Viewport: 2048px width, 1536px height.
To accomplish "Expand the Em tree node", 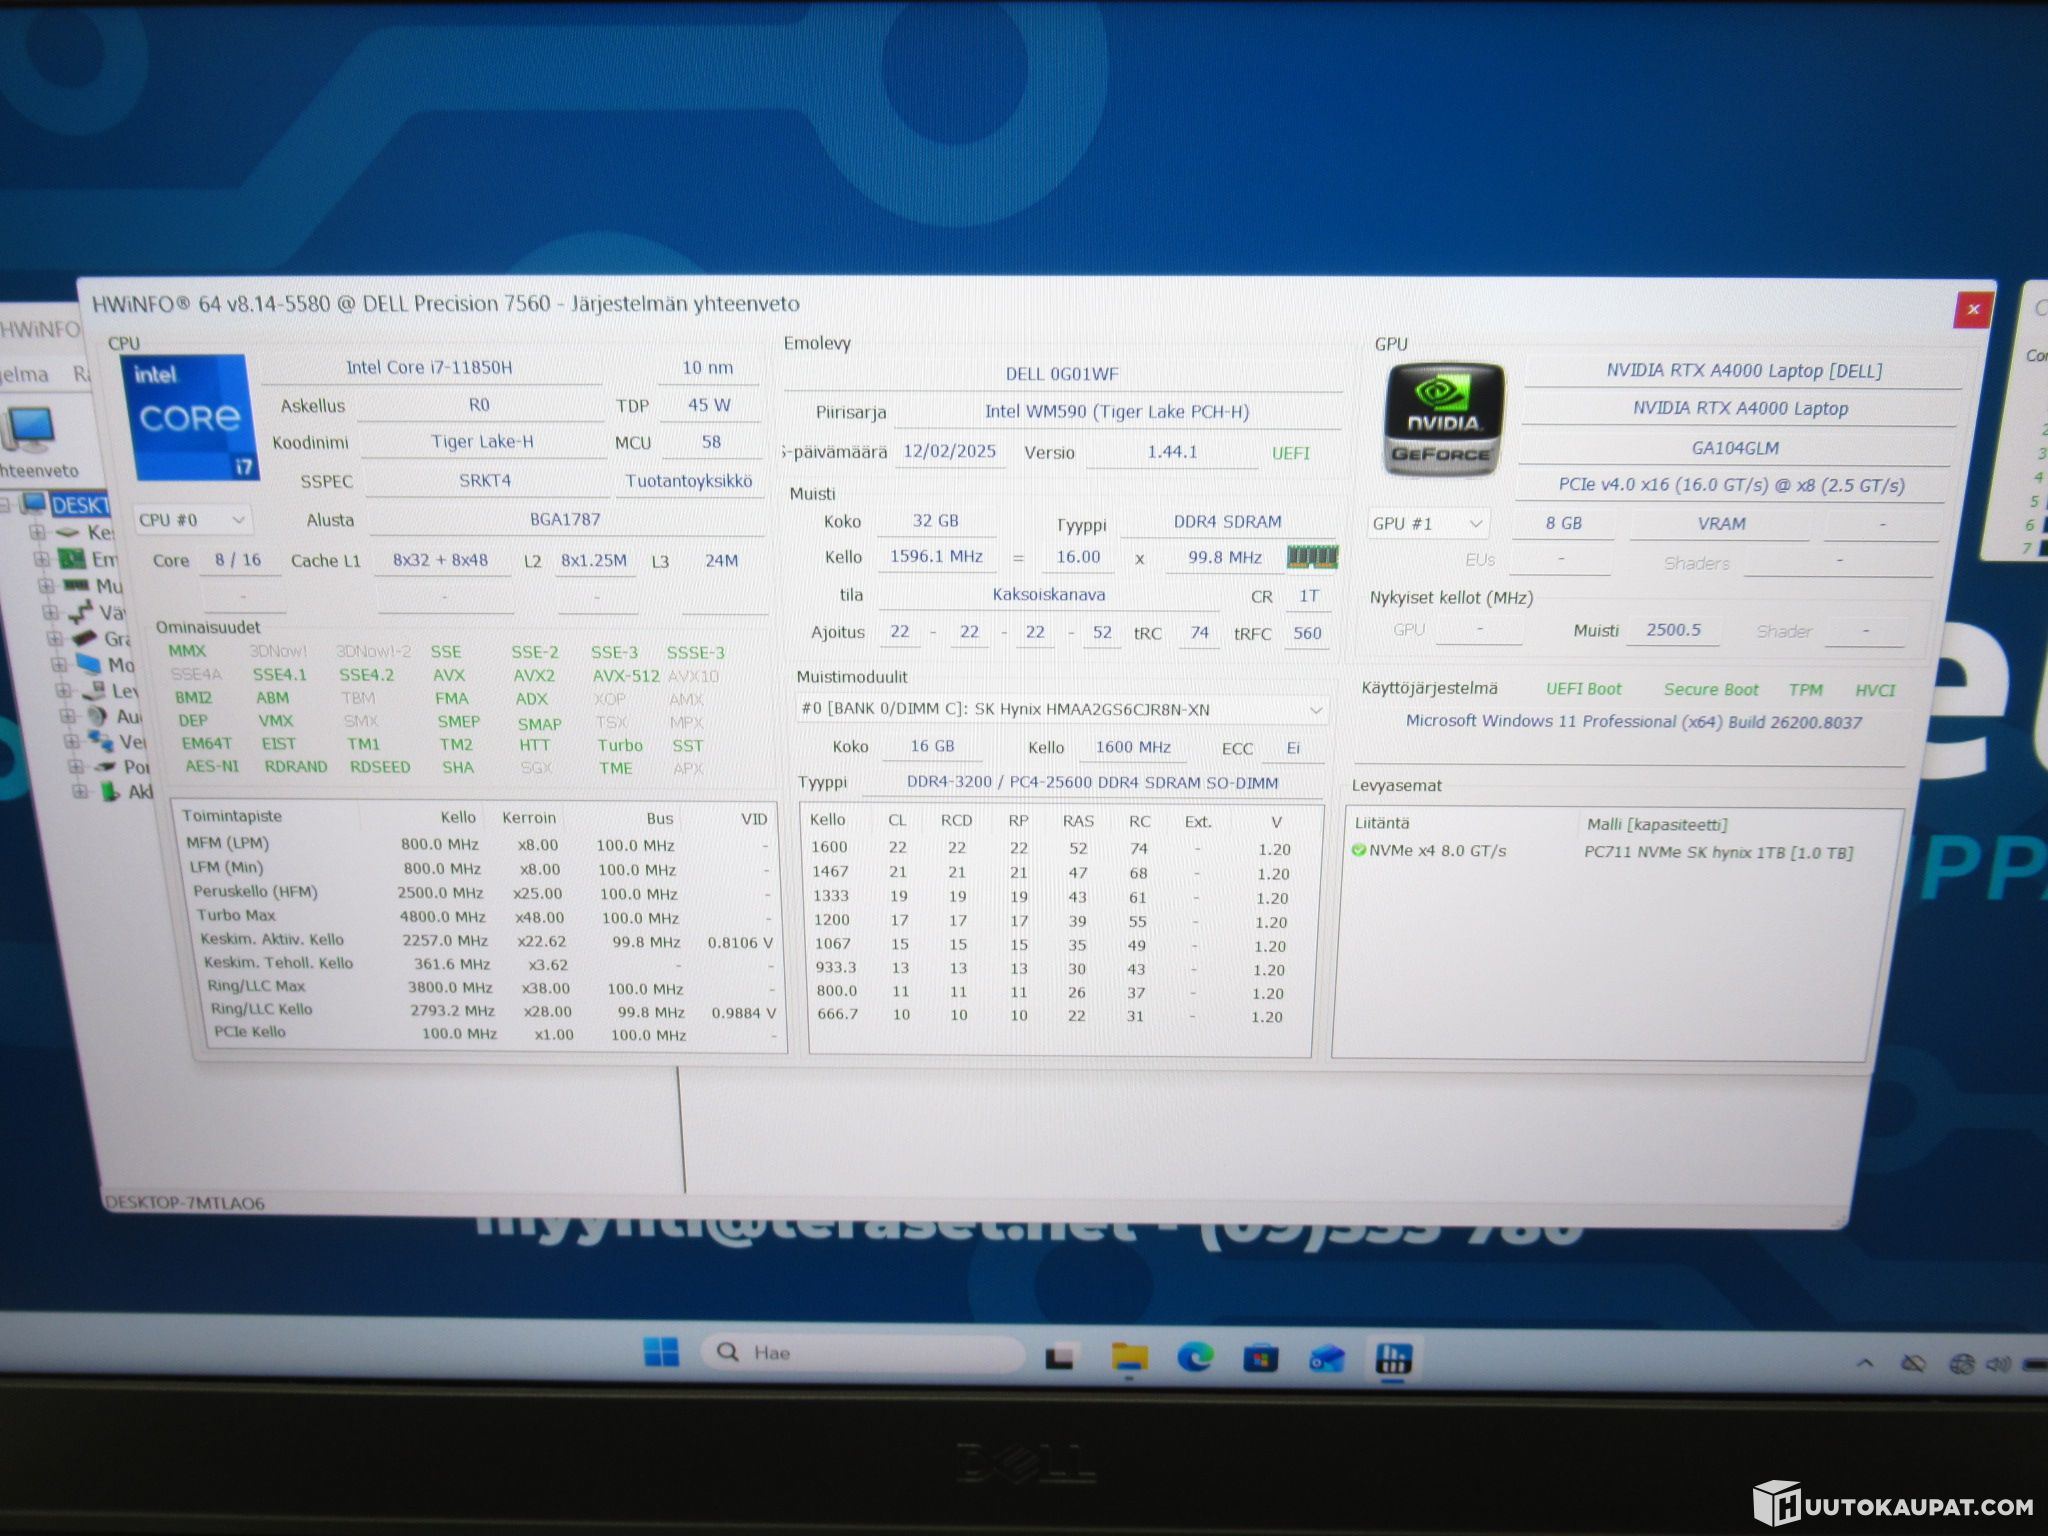I will pyautogui.click(x=42, y=558).
